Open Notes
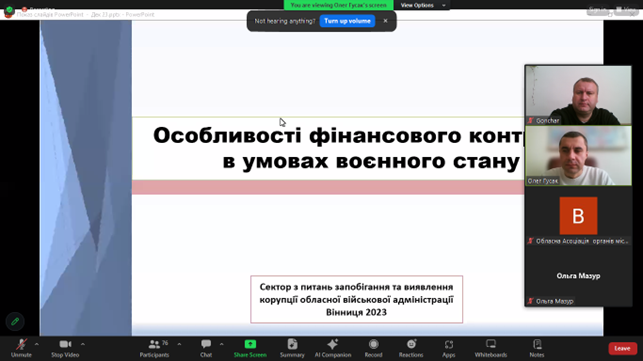Viewport: 643px width, 361px height. point(537,348)
